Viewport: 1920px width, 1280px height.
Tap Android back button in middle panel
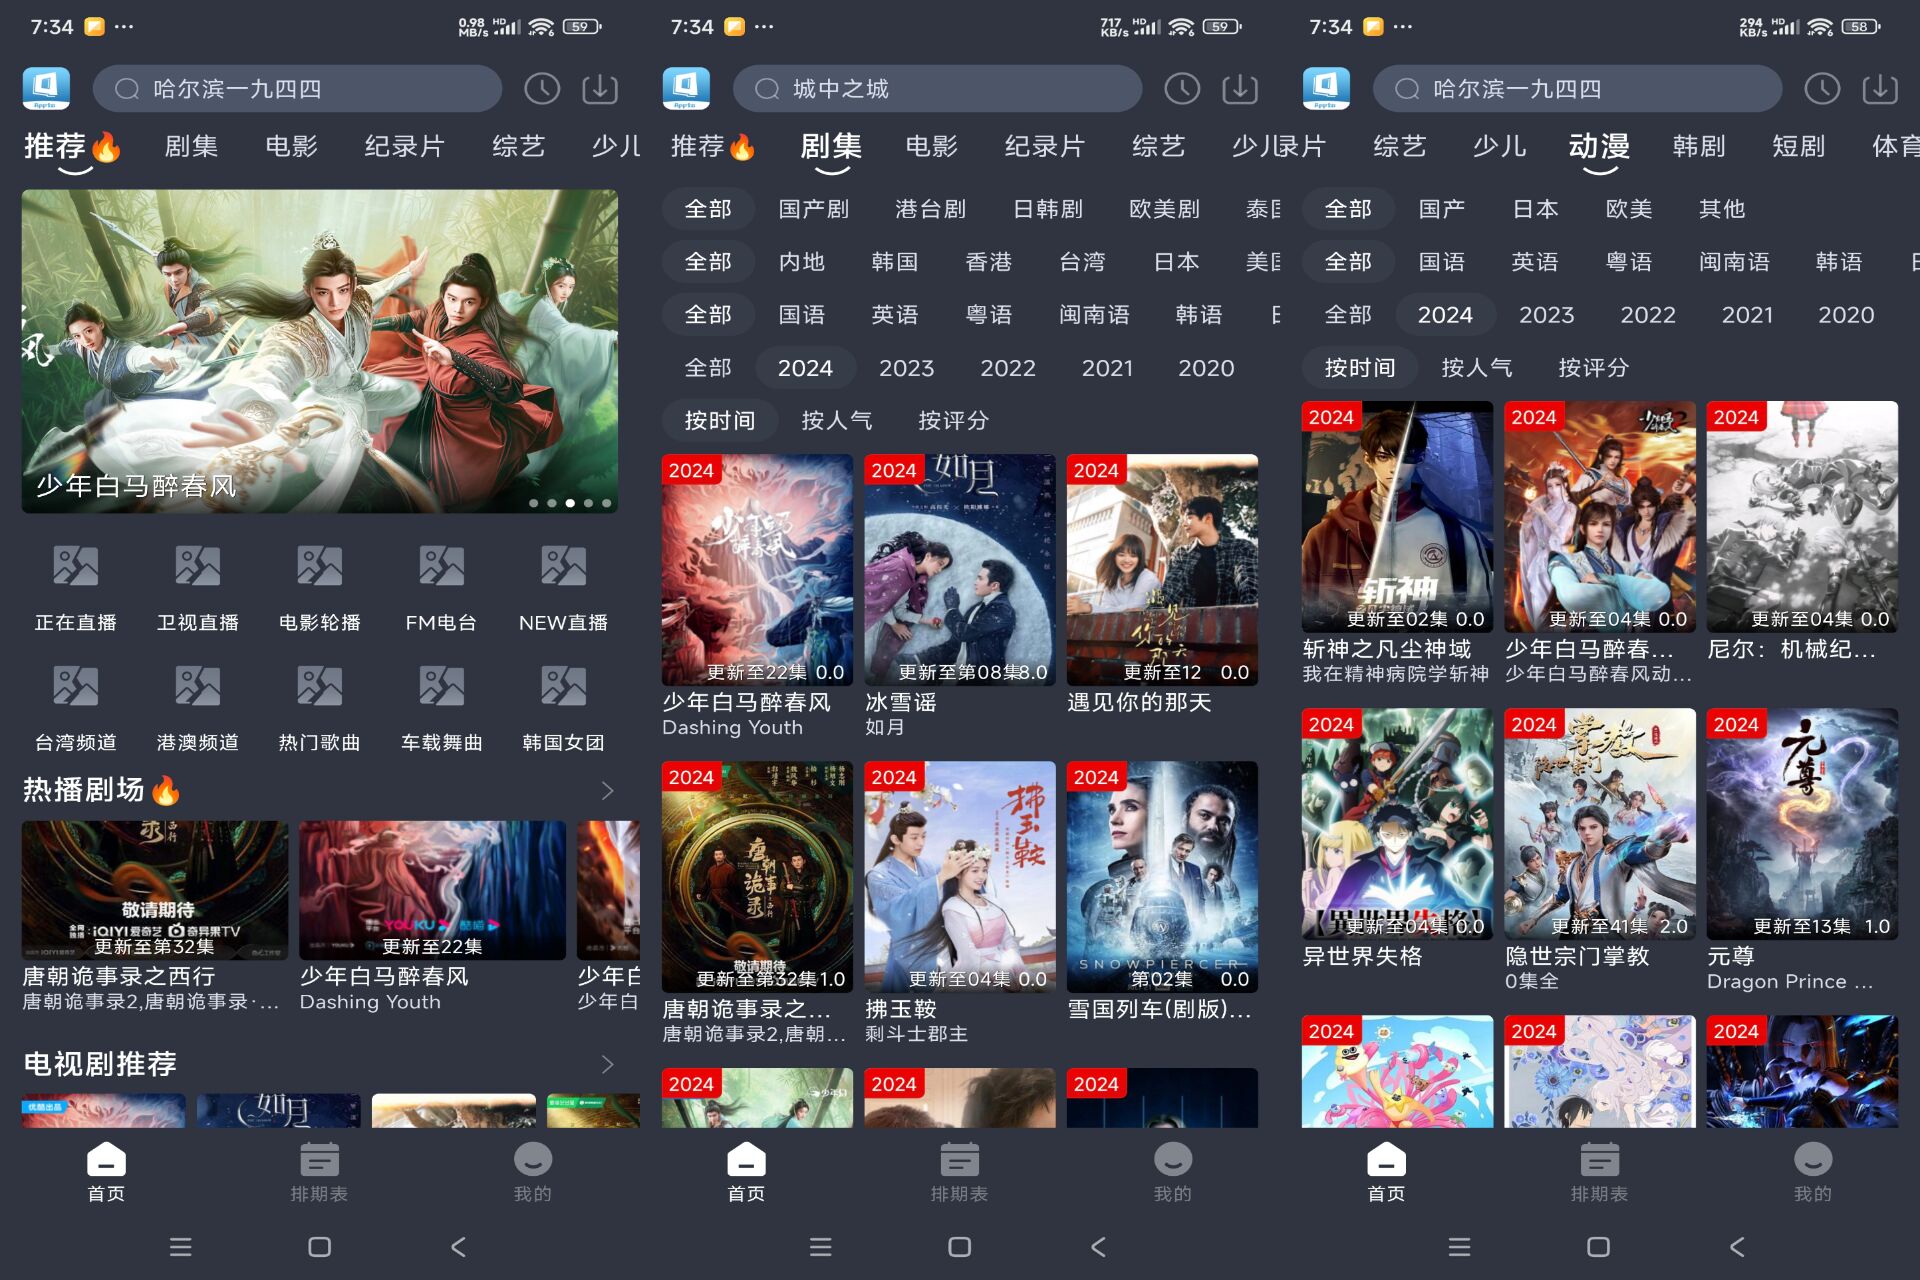pyautogui.click(x=1098, y=1246)
